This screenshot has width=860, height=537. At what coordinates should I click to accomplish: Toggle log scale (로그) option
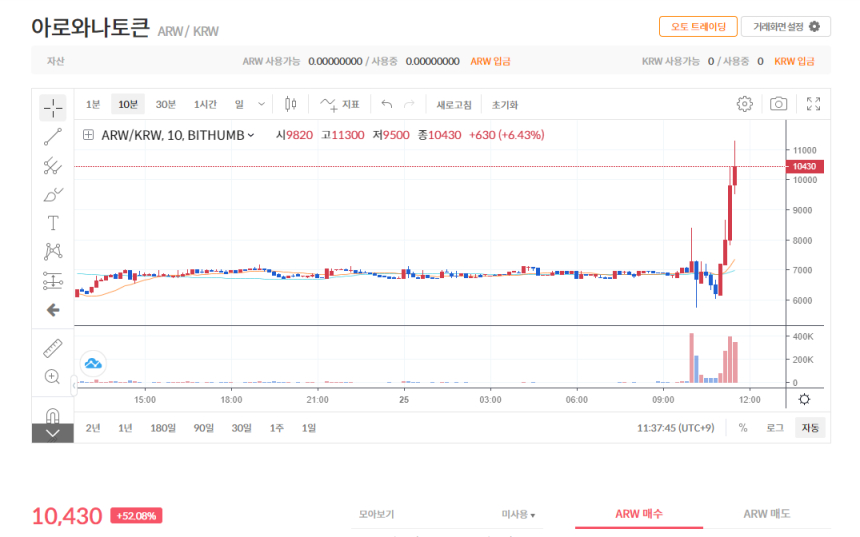tap(775, 428)
